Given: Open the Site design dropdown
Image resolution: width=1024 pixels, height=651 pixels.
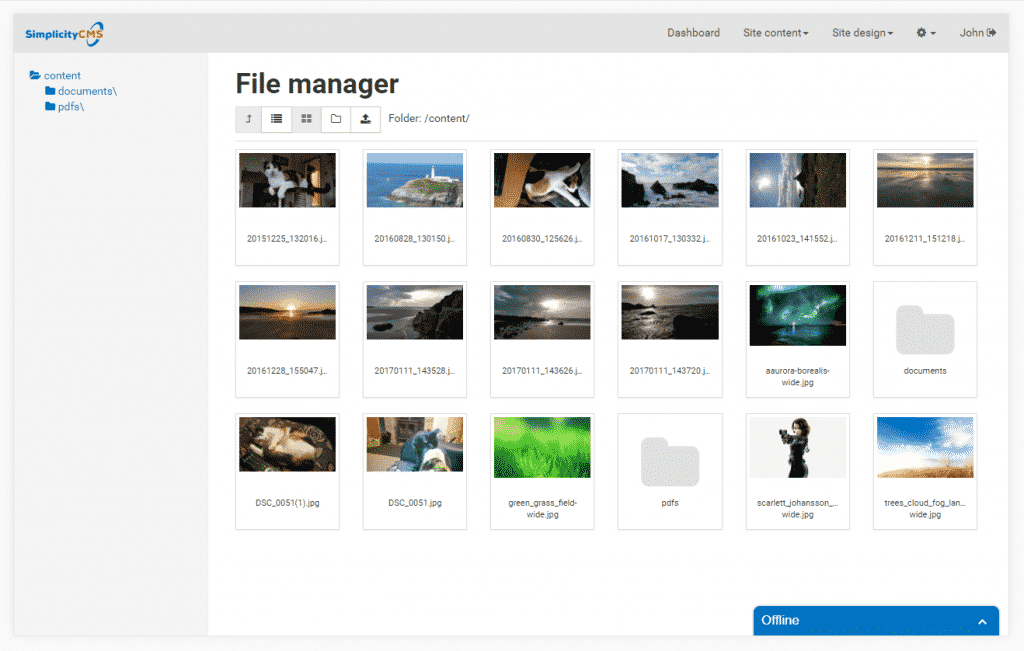Looking at the screenshot, I should tap(862, 32).
